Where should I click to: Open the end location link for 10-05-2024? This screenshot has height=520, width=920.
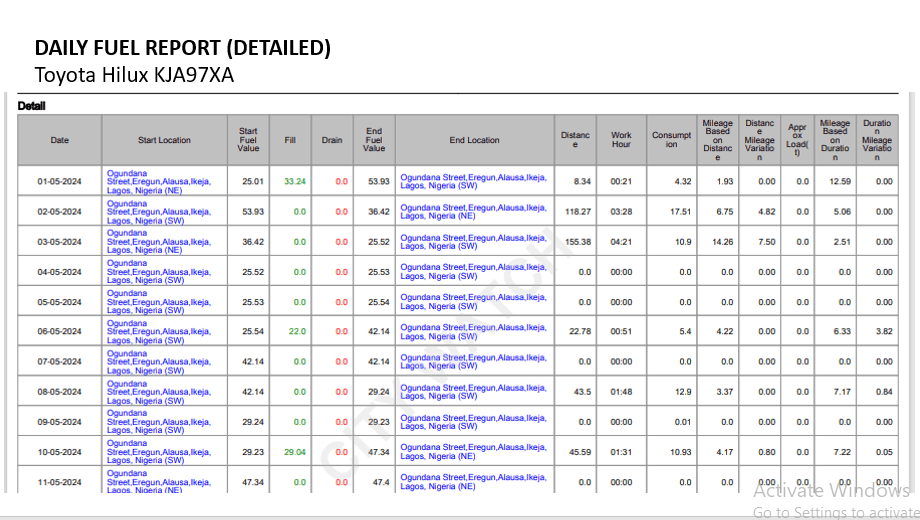[473, 452]
